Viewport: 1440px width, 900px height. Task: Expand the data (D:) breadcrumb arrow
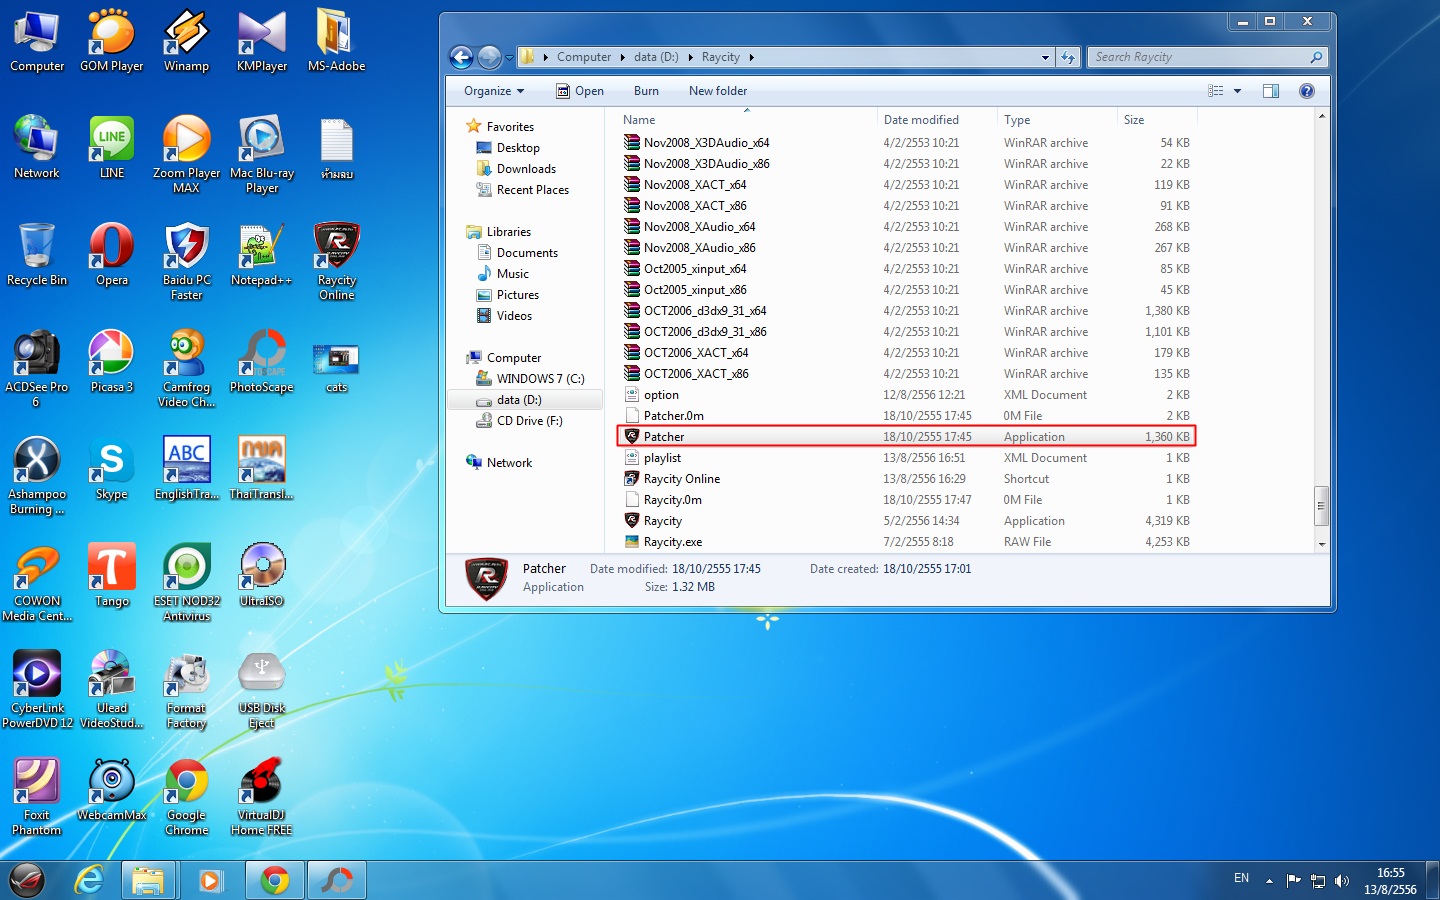pyautogui.click(x=690, y=57)
